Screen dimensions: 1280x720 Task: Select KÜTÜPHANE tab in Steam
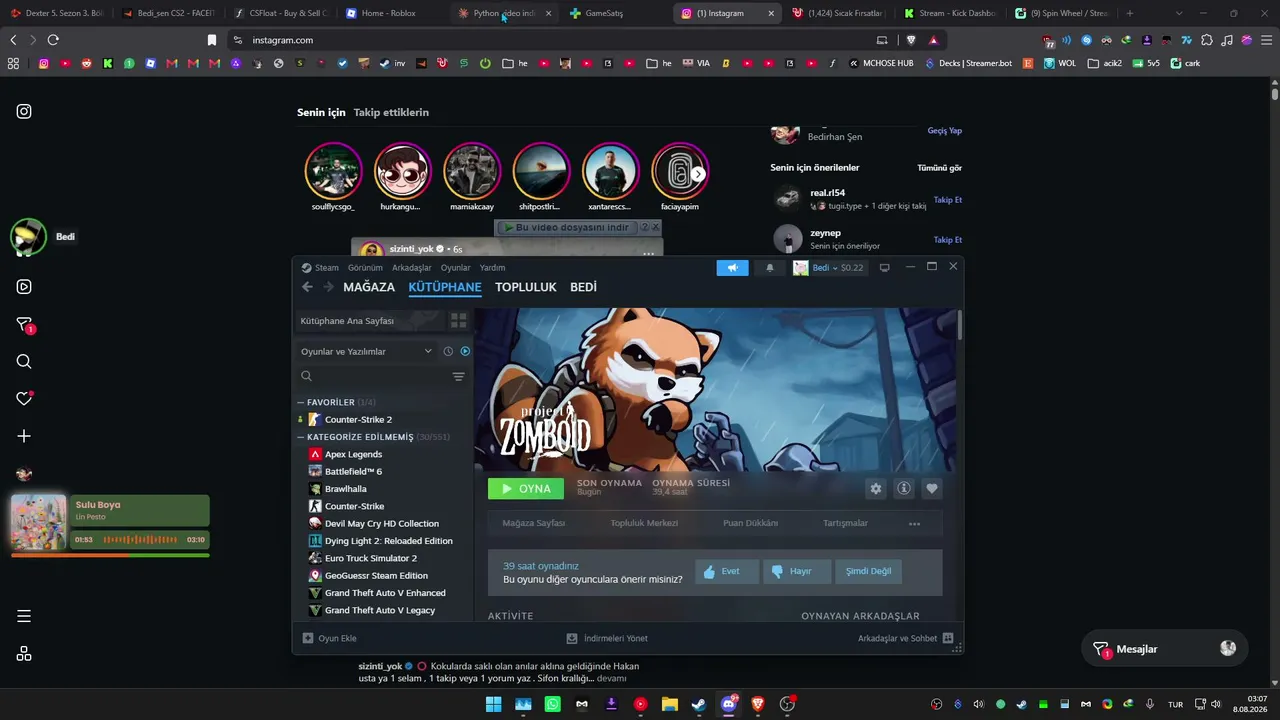(x=445, y=287)
